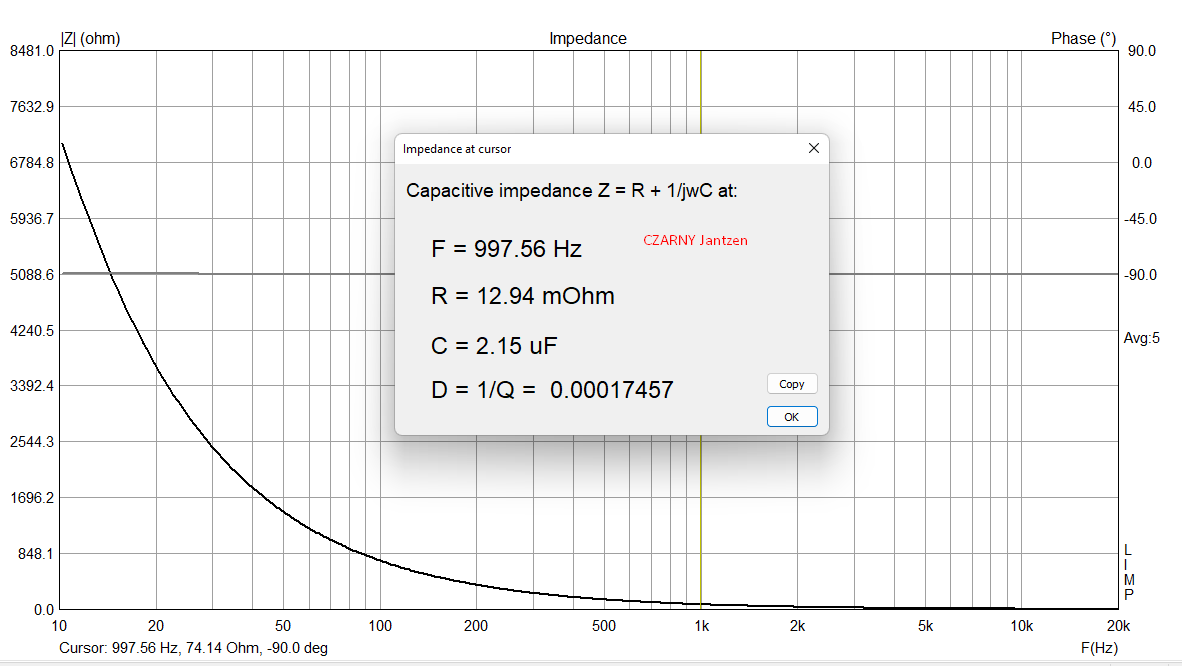
Task: Click the OK button in the dialog
Action: tap(792, 416)
